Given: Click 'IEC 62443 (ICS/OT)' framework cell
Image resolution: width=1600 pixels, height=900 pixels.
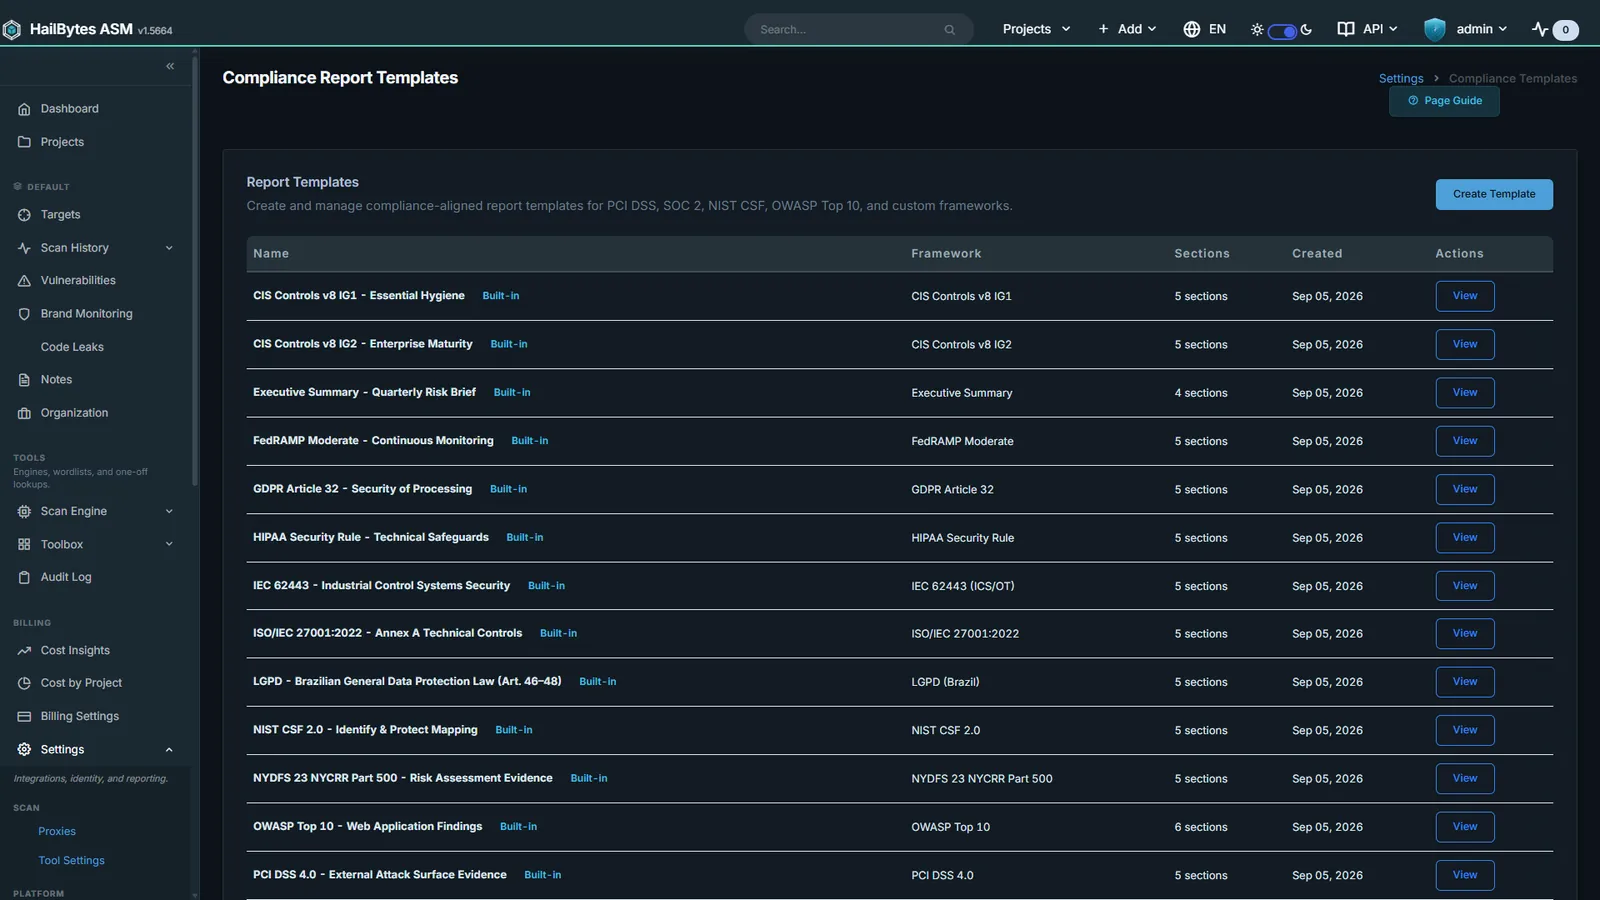Looking at the screenshot, I should click(963, 586).
